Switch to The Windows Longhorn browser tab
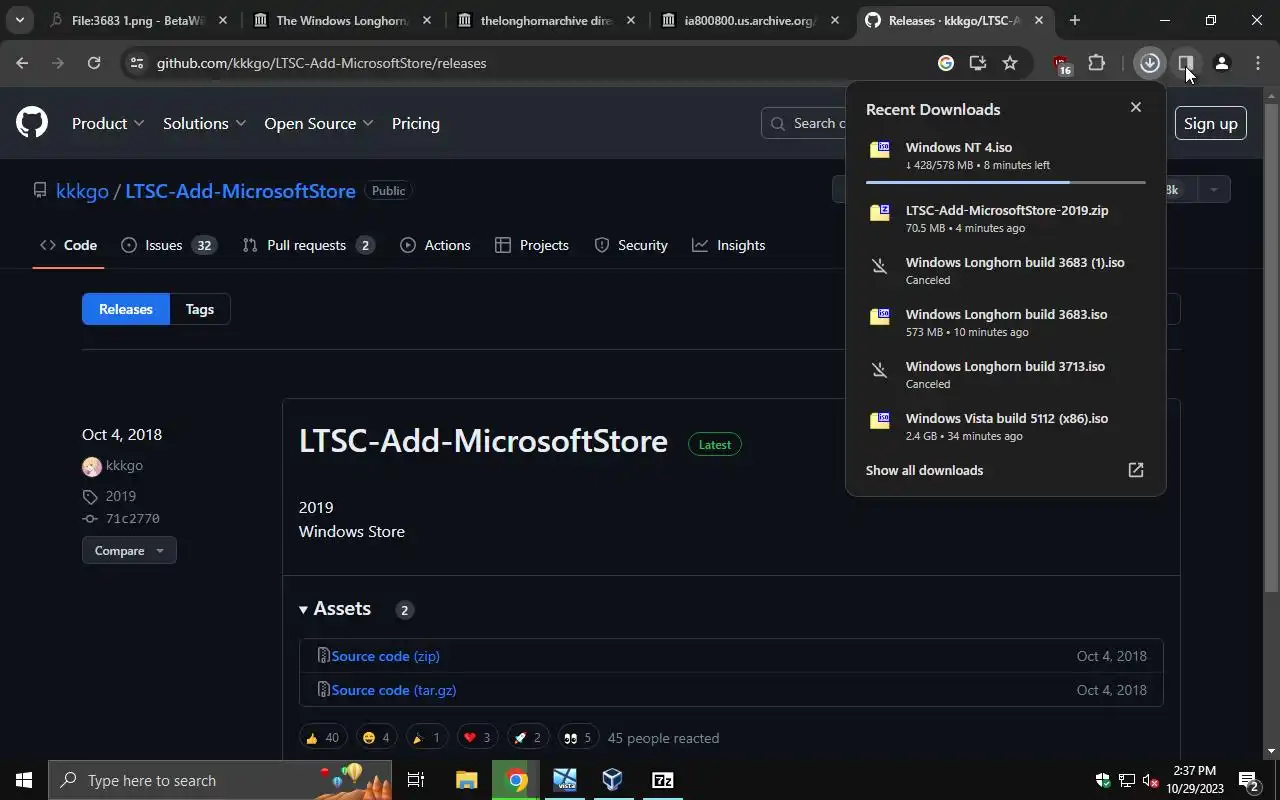This screenshot has height=800, width=1280. [x=342, y=20]
